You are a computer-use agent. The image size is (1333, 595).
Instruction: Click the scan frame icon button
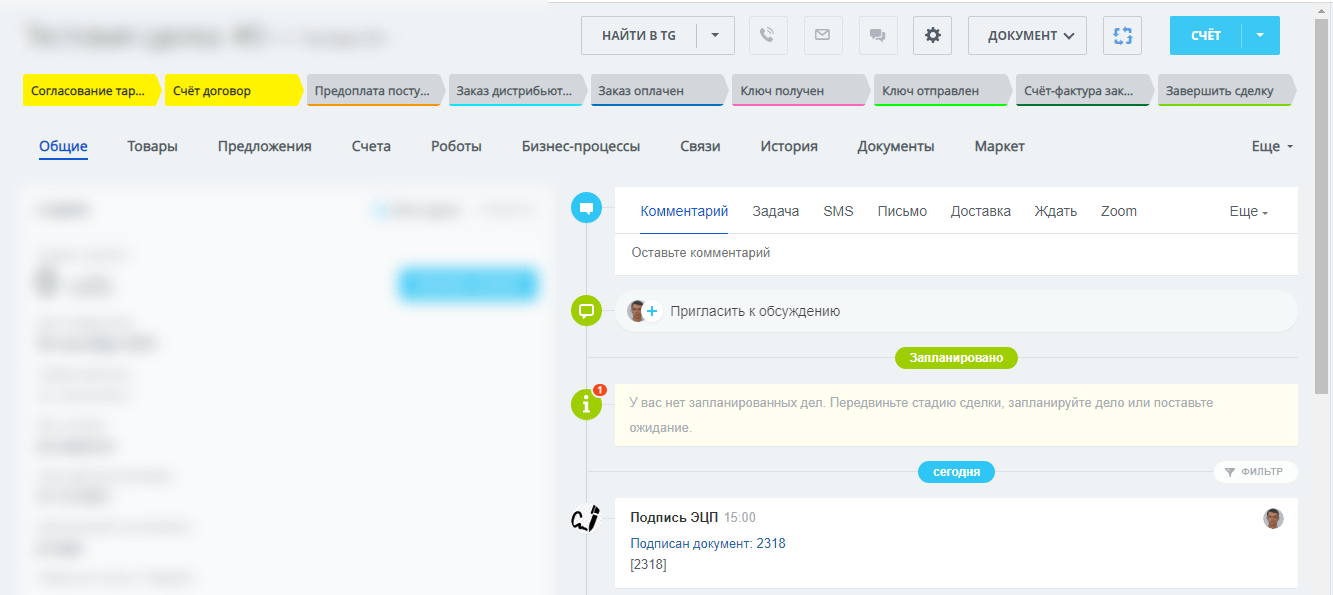click(1122, 35)
